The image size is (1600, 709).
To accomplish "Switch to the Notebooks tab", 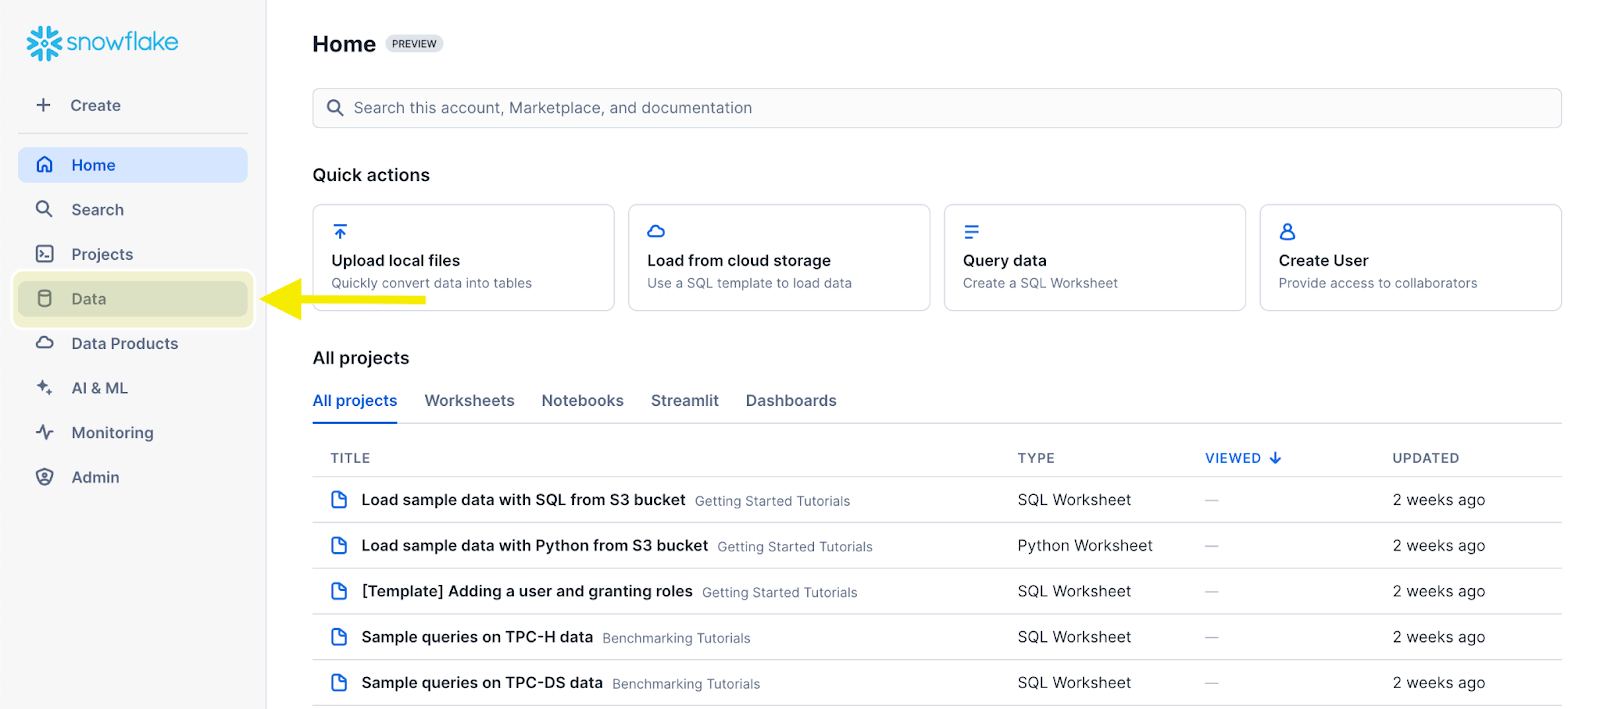I will coord(582,400).
